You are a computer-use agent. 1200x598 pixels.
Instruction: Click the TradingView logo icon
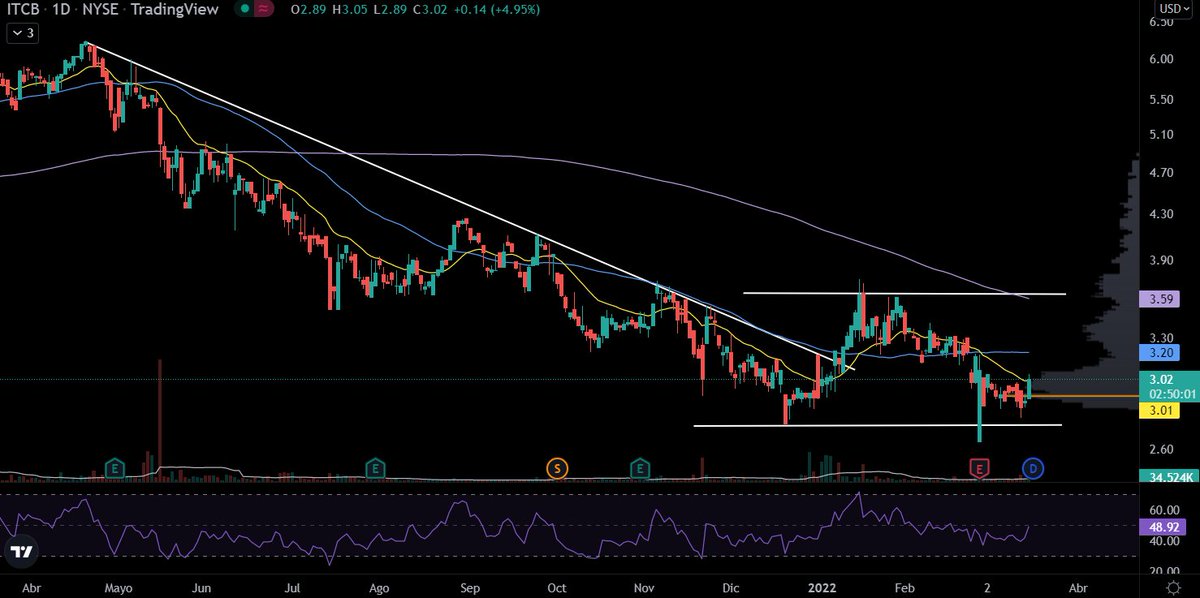21,551
